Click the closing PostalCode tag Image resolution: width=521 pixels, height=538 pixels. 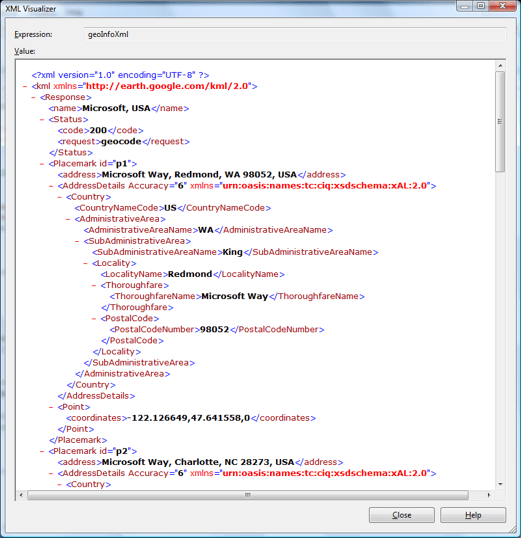[x=132, y=341]
